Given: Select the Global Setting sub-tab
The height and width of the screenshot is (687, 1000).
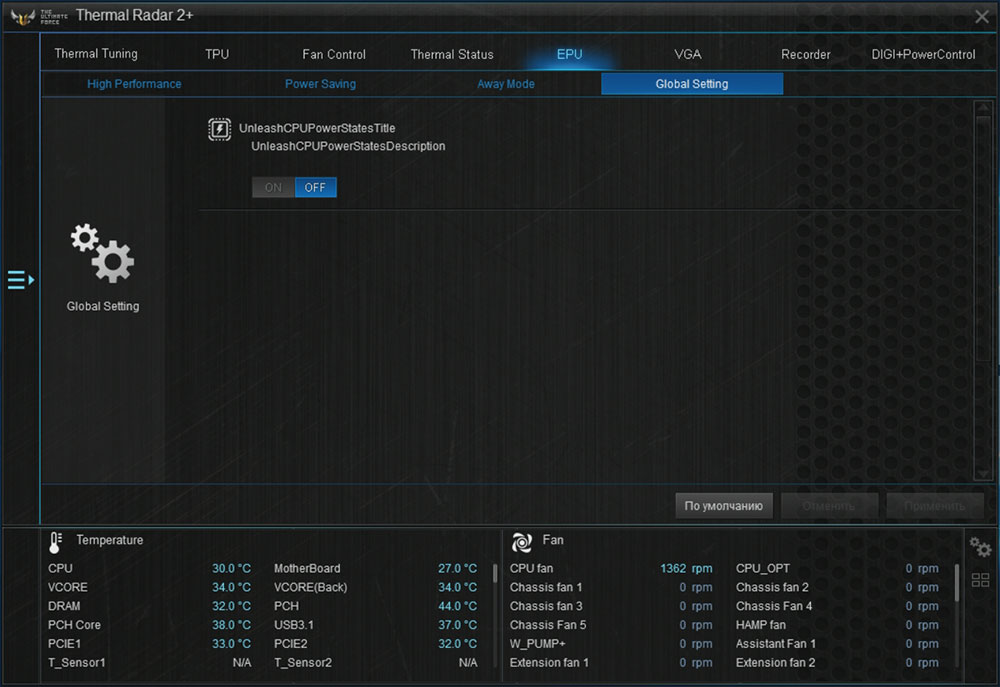Looking at the screenshot, I should point(692,84).
